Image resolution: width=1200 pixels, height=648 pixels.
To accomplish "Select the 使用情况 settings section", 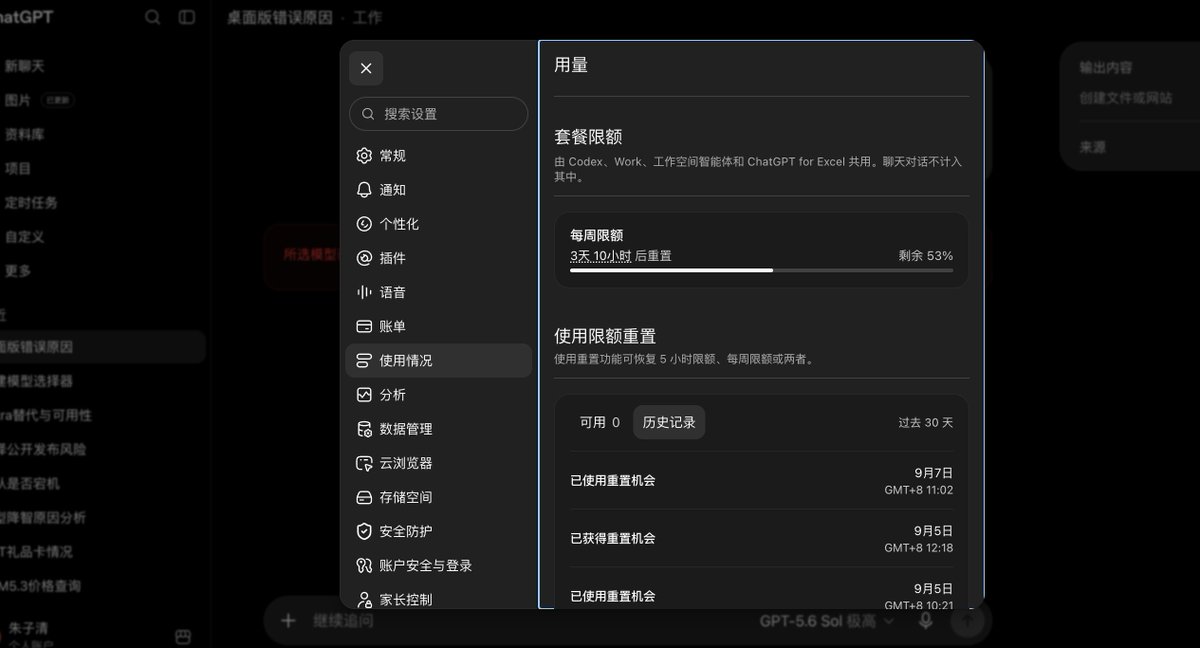I will [438, 360].
